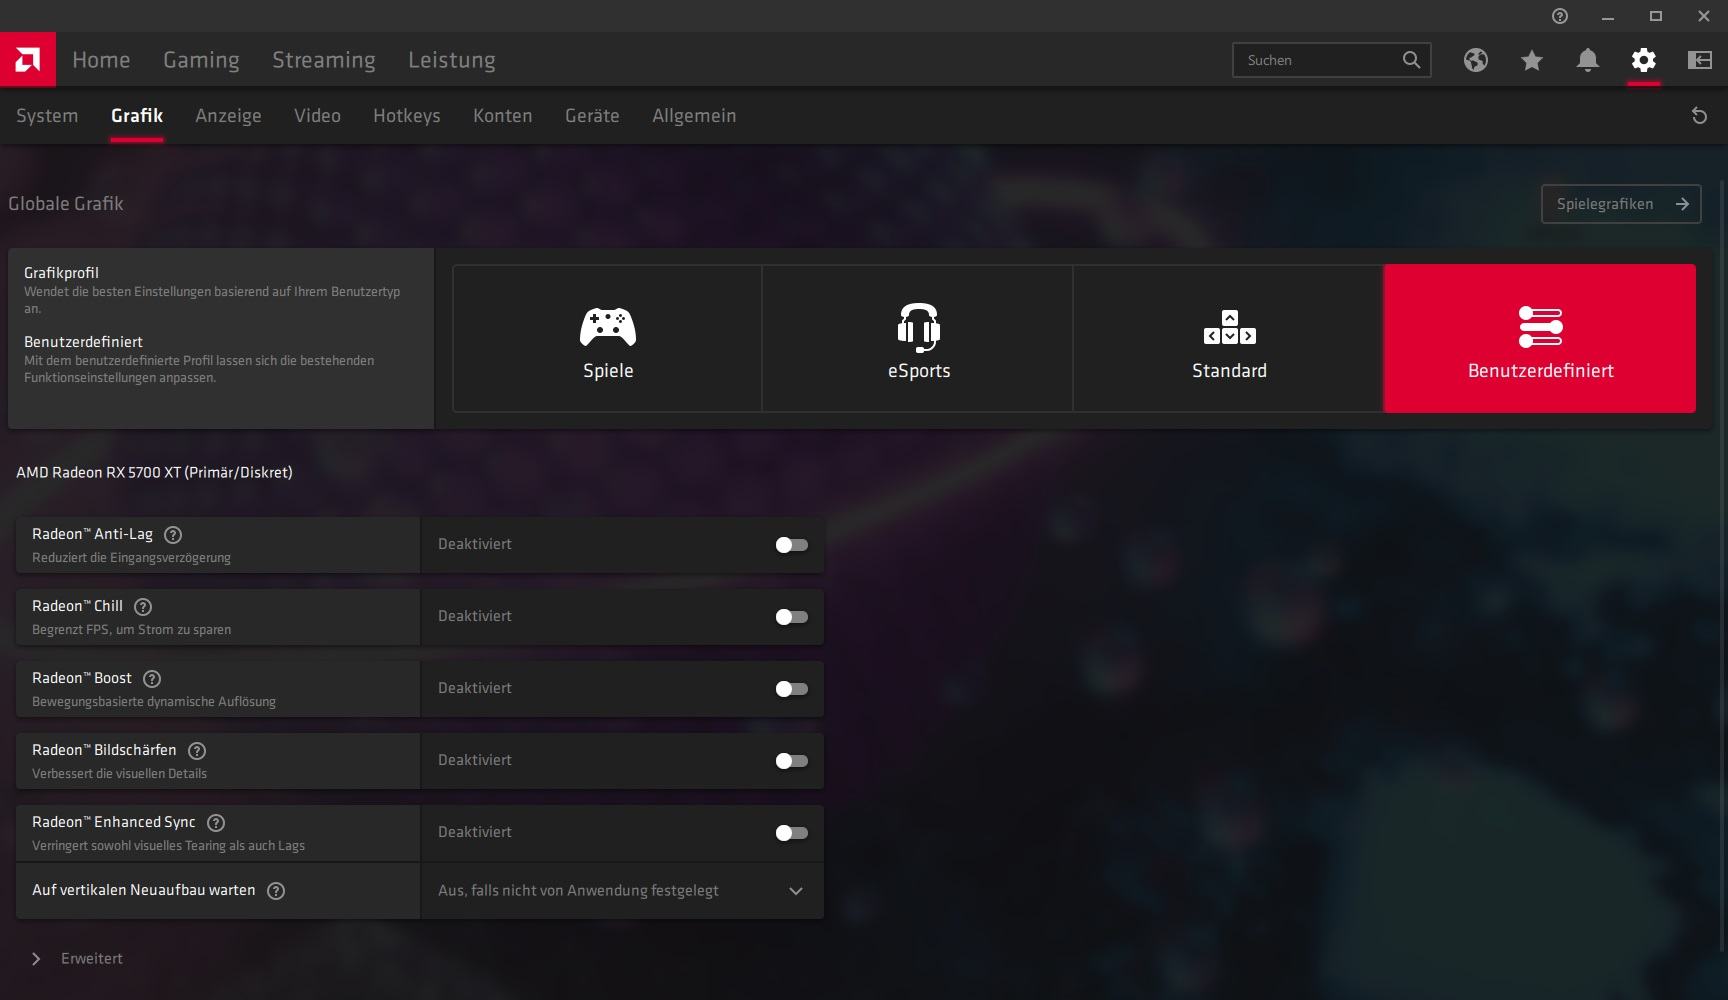Image resolution: width=1728 pixels, height=1000 pixels.
Task: Show help for Radeon Anti-Lag
Action: 173,535
